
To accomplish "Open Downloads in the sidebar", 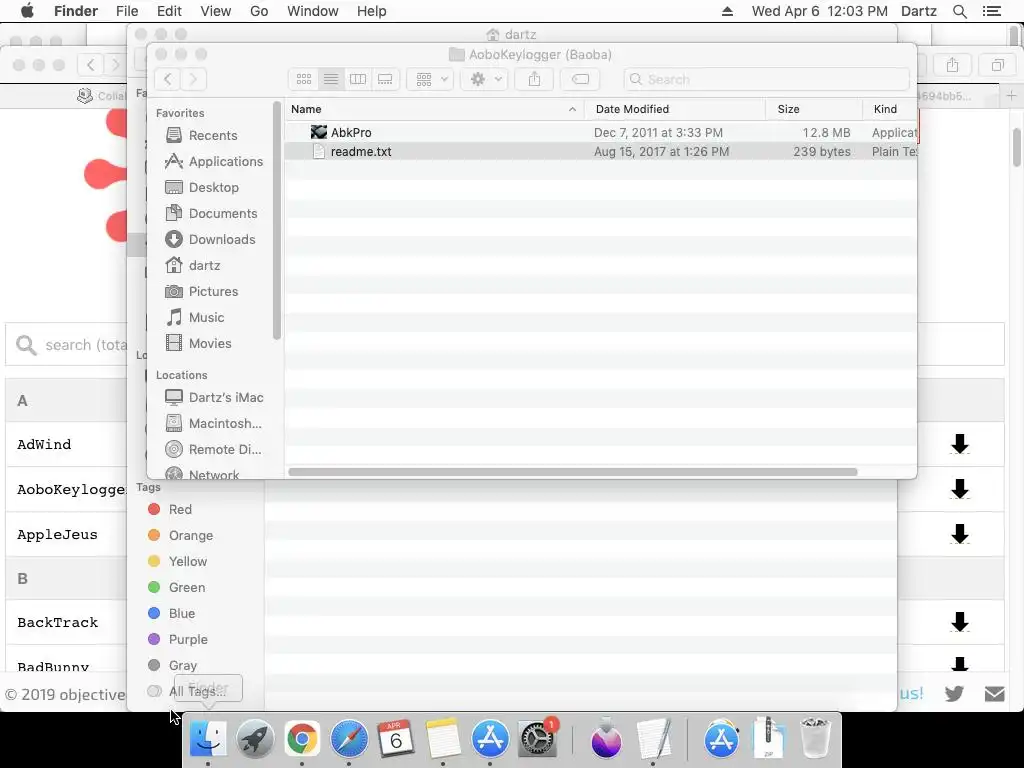I will pyautogui.click(x=210, y=240).
